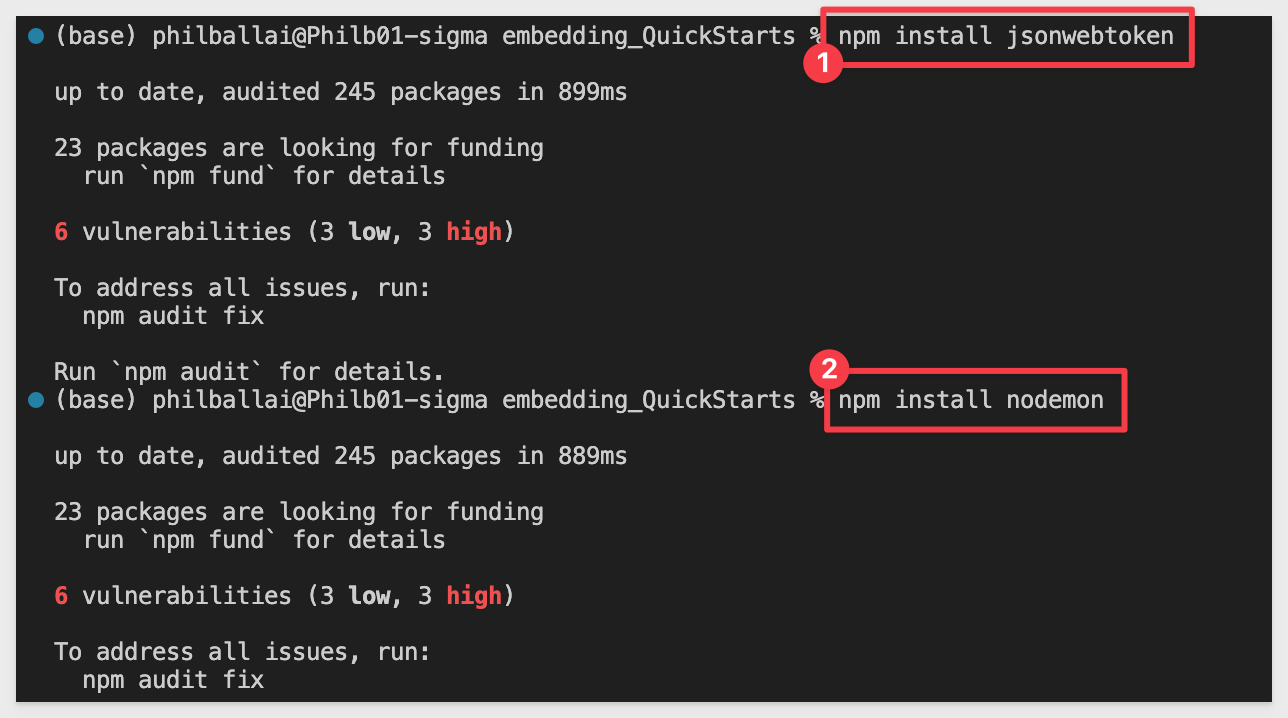
Task: Click the red "high" in the first output
Action: [474, 232]
